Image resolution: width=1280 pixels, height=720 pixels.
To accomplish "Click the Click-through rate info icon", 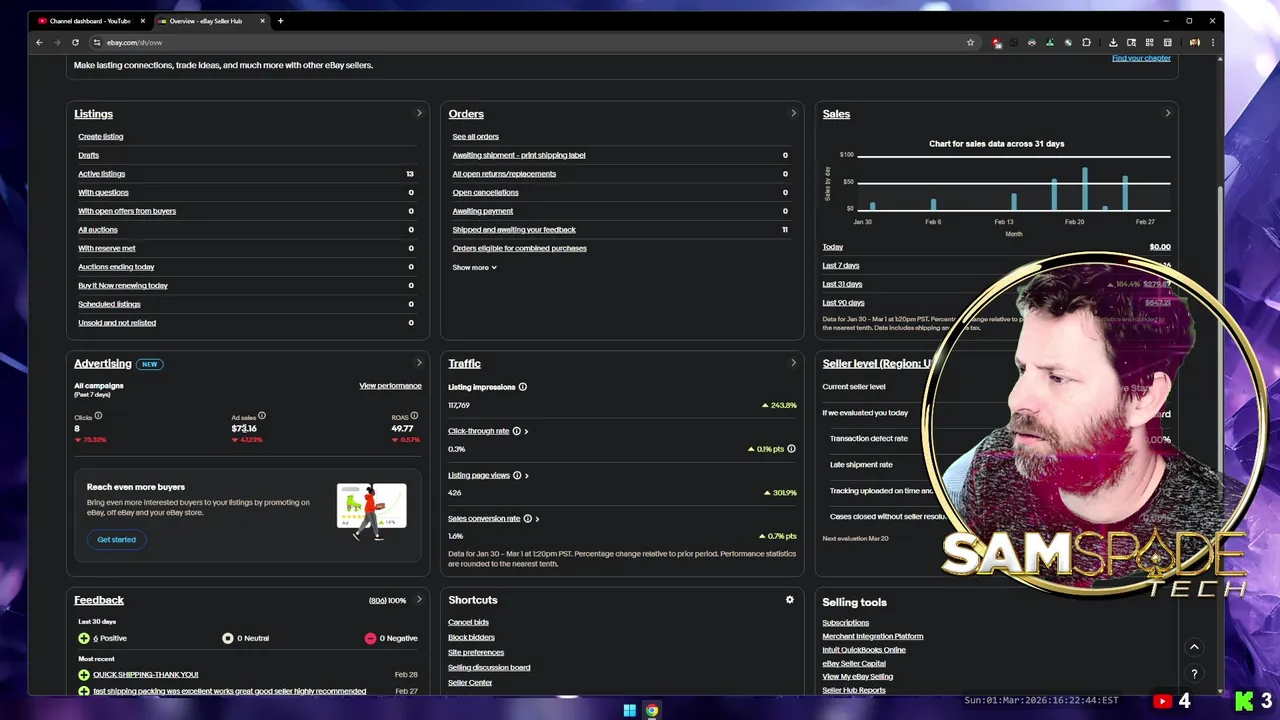I will [x=516, y=431].
